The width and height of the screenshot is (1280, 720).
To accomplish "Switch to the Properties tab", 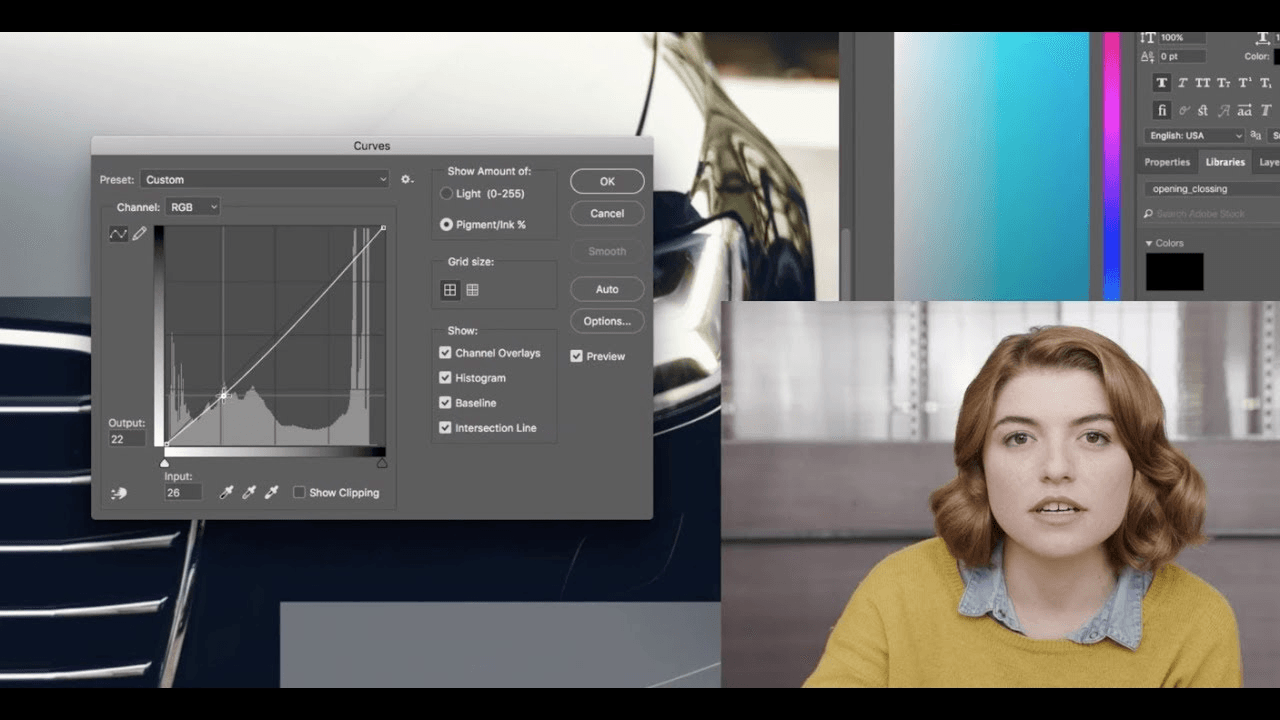I will pyautogui.click(x=1167, y=162).
